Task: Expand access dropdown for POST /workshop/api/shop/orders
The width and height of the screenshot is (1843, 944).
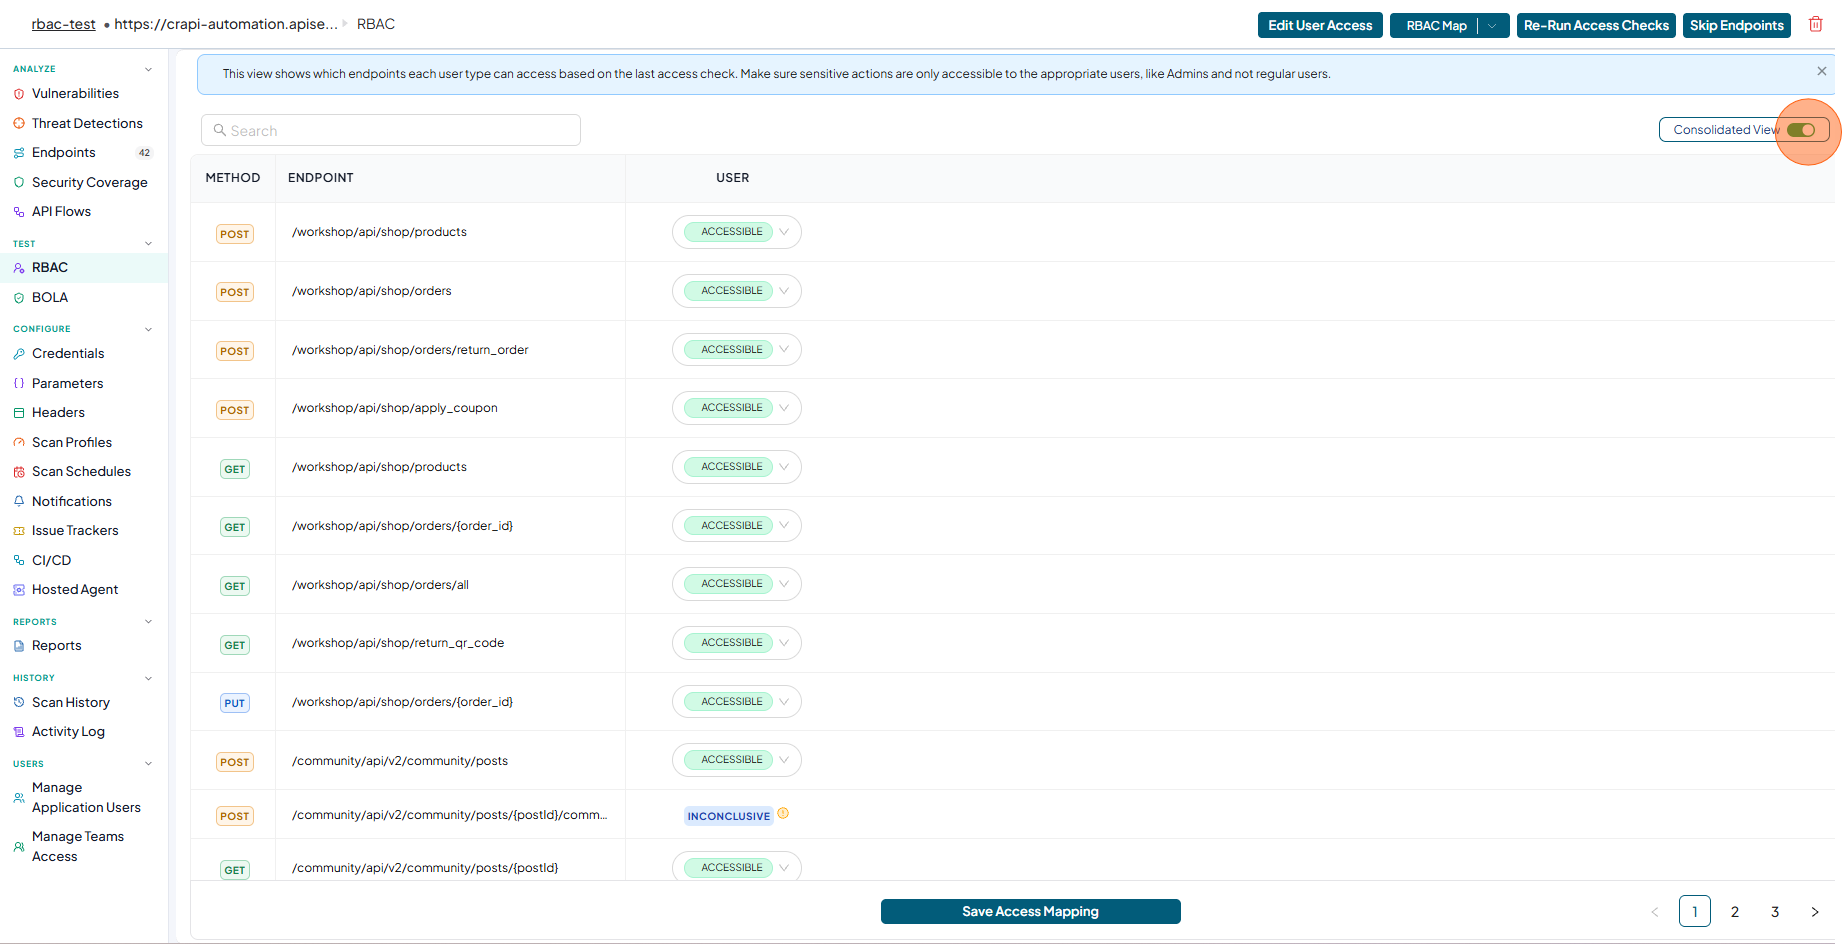Action: click(x=784, y=291)
